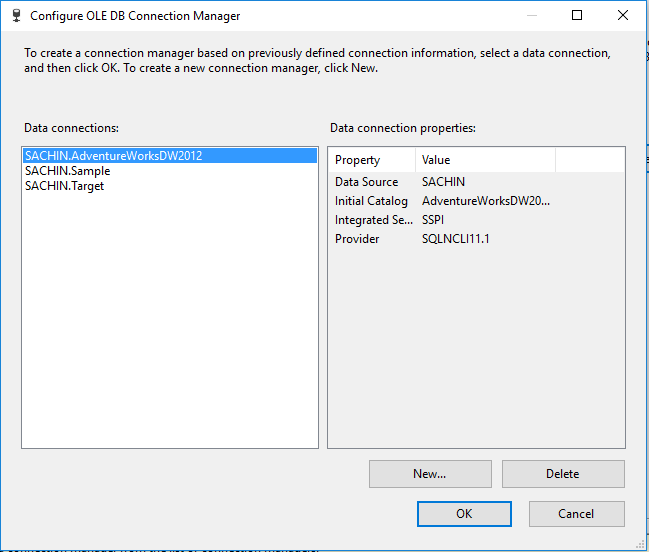Click the Value column header
649x552 pixels.
point(485,160)
